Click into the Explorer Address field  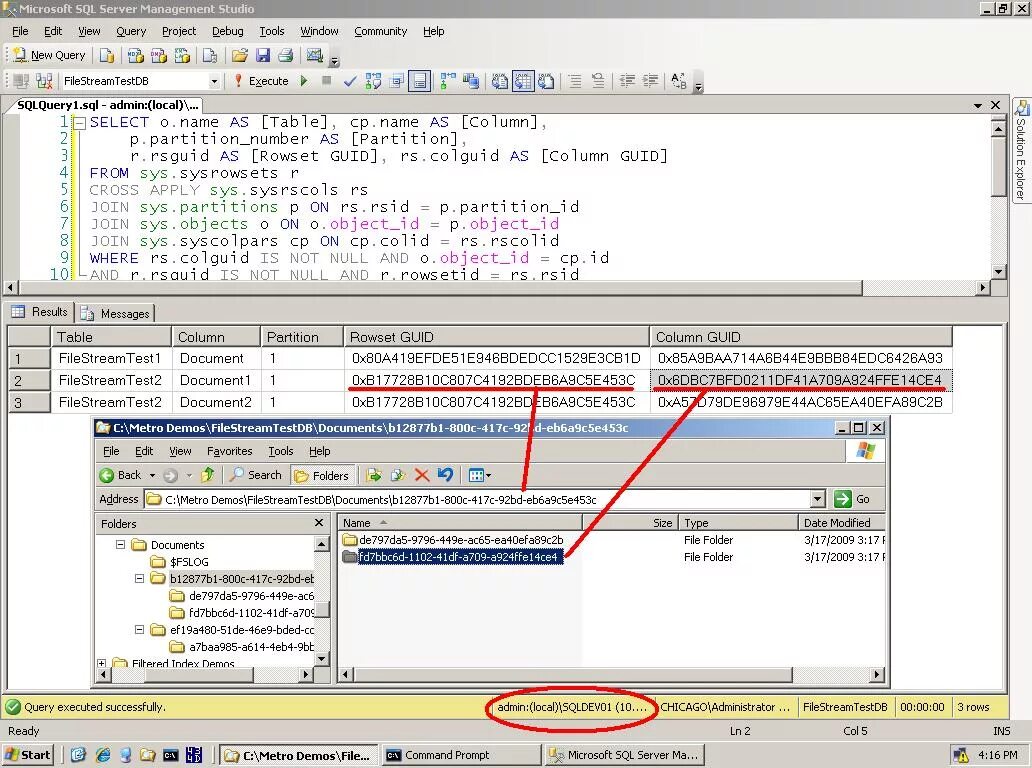pyautogui.click(x=478, y=499)
